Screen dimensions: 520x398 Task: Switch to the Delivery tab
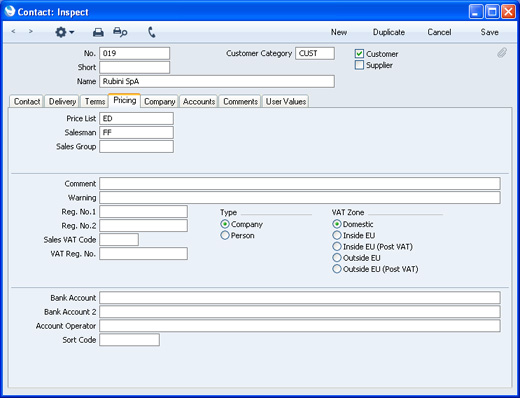pos(62,101)
